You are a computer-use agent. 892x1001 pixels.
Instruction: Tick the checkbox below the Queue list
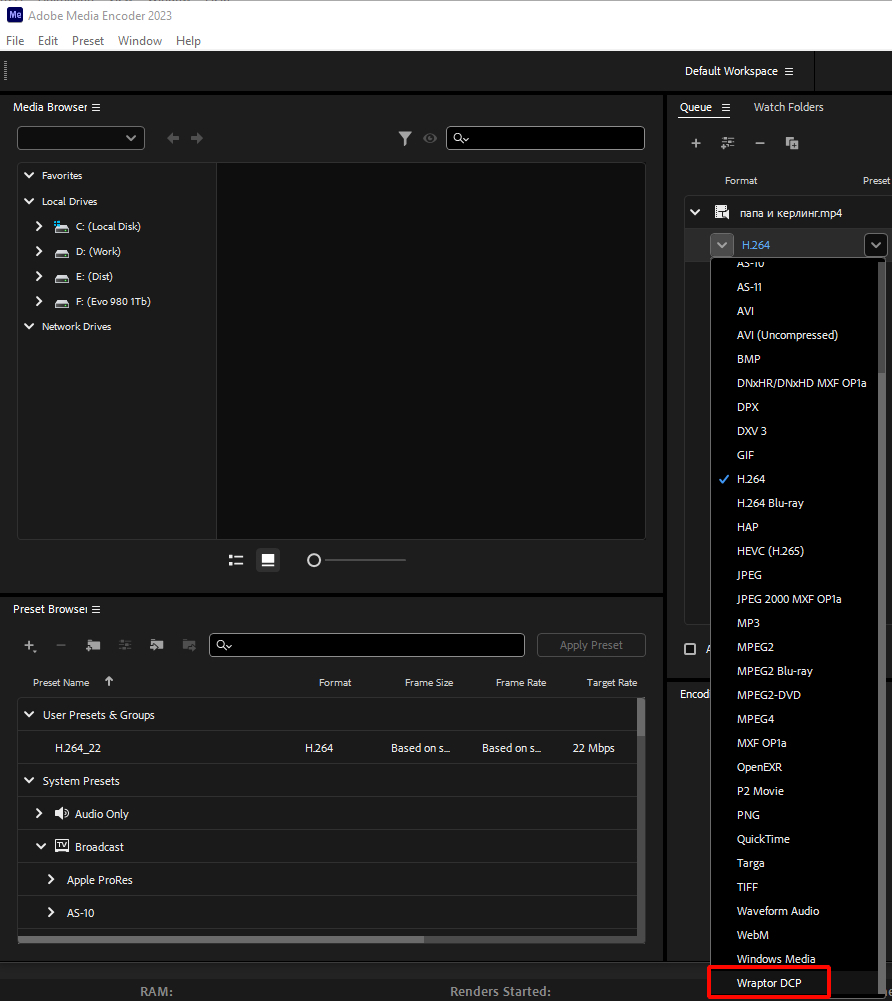click(x=690, y=649)
